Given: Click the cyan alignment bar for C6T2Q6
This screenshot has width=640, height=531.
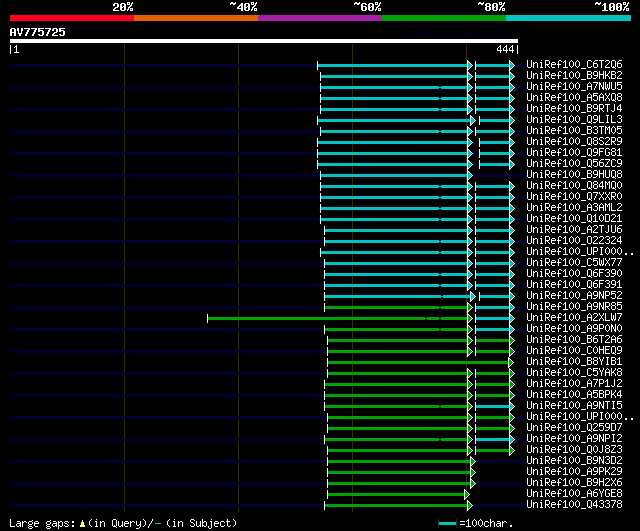Looking at the screenshot, I should pyautogui.click(x=393, y=66).
